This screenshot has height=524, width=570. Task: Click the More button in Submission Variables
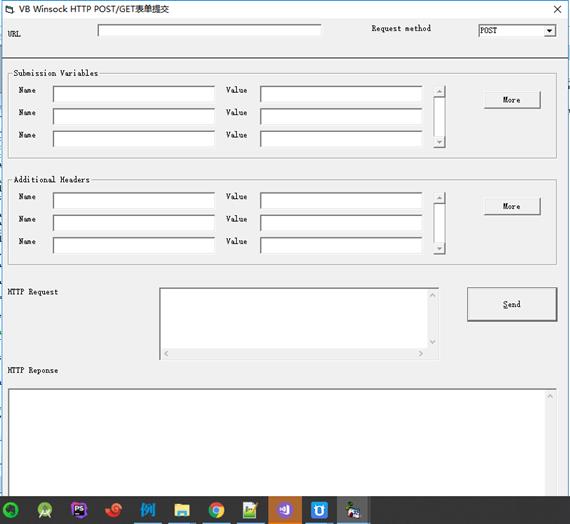coord(512,100)
